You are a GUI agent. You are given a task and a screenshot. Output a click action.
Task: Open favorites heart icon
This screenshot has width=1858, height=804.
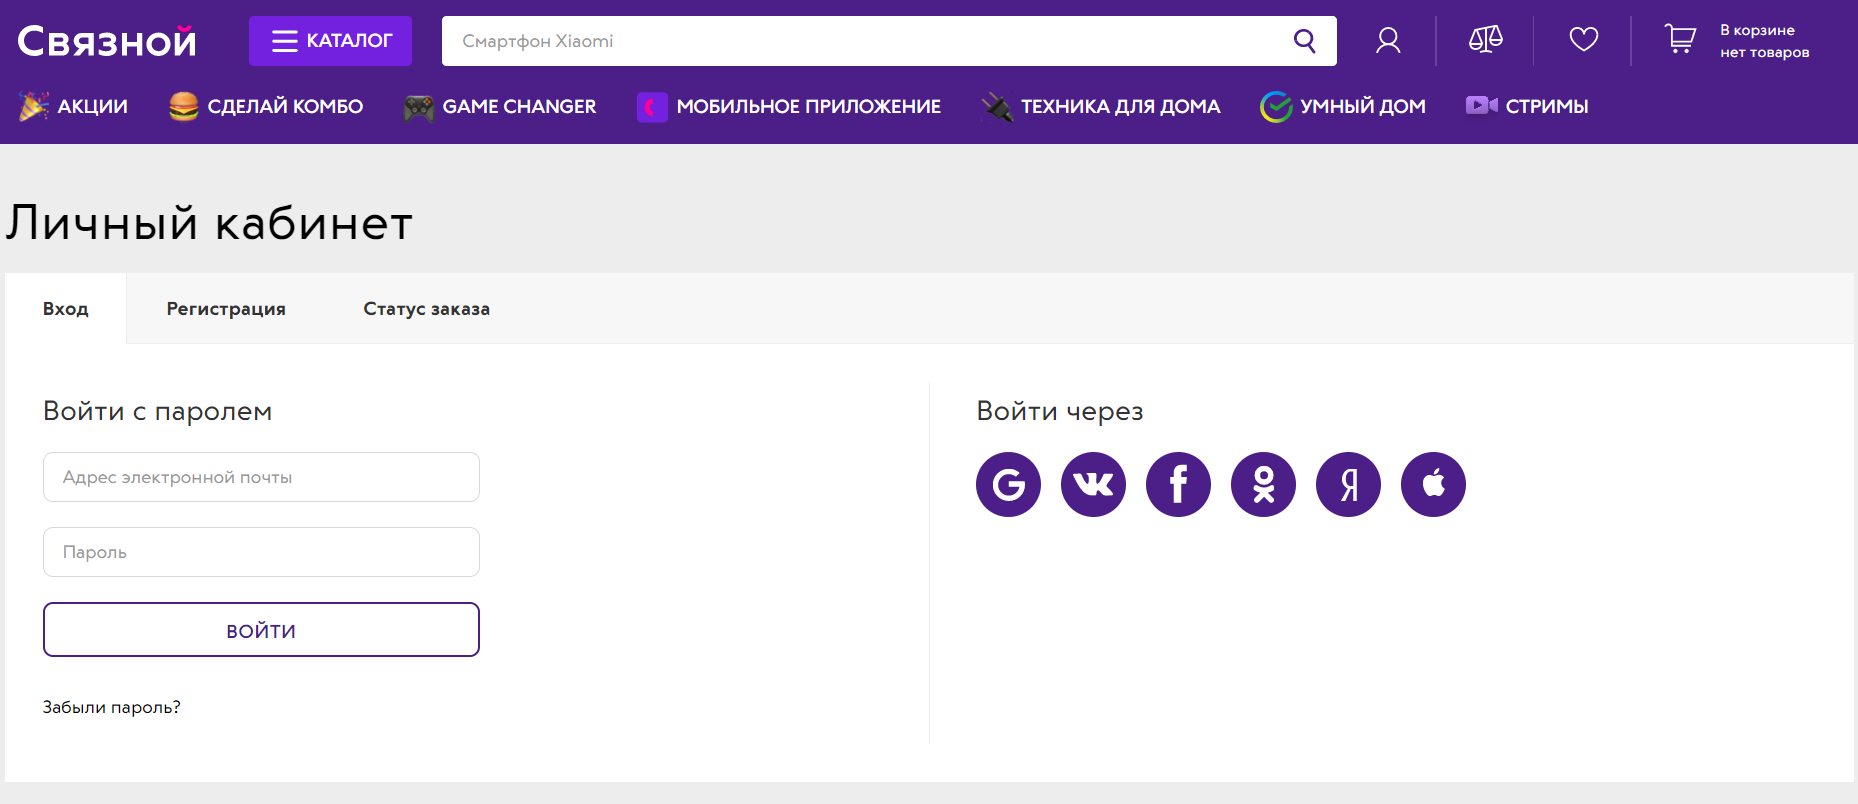tap(1584, 40)
